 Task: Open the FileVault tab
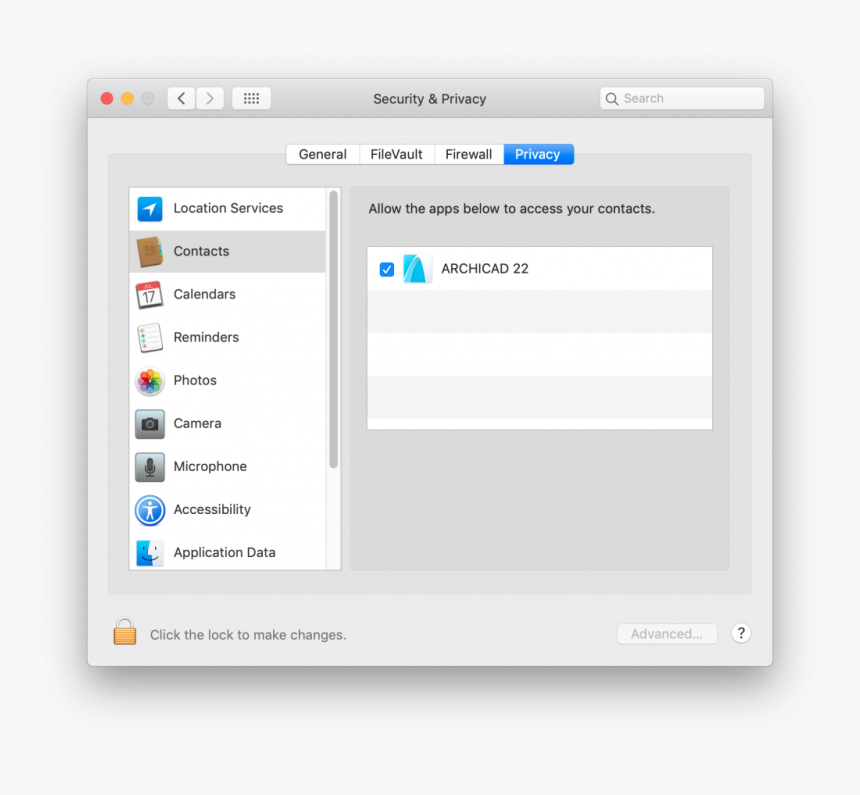tap(396, 154)
